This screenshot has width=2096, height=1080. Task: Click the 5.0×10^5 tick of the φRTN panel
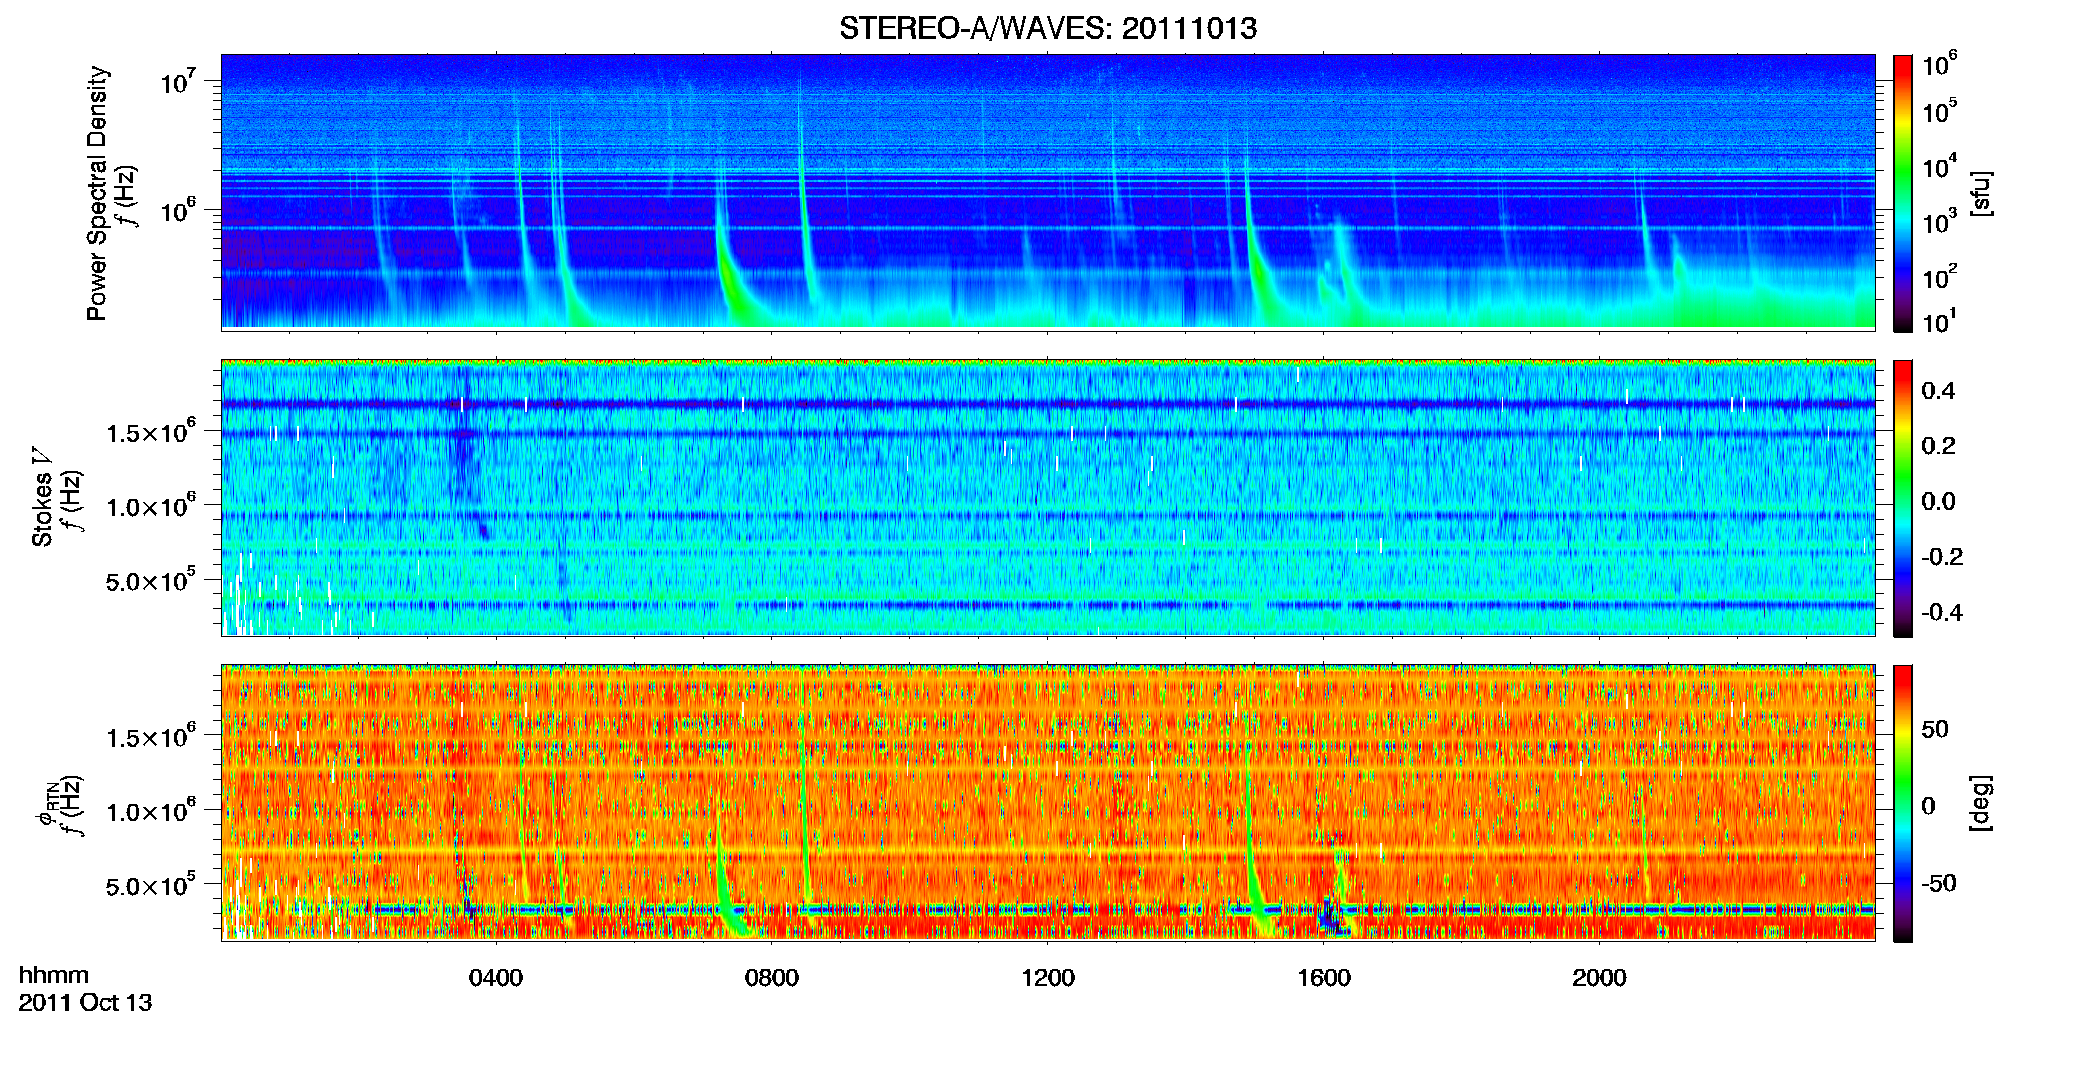tap(151, 886)
